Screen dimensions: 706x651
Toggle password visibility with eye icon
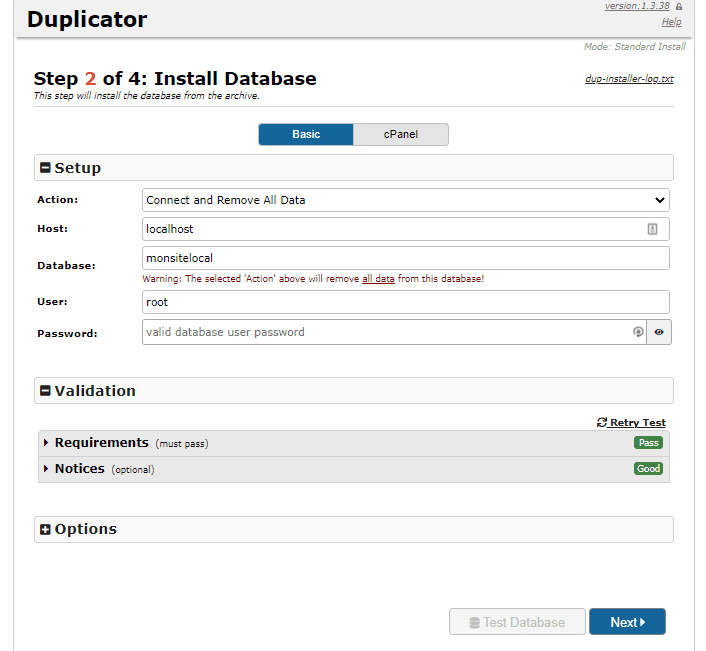[x=659, y=332]
